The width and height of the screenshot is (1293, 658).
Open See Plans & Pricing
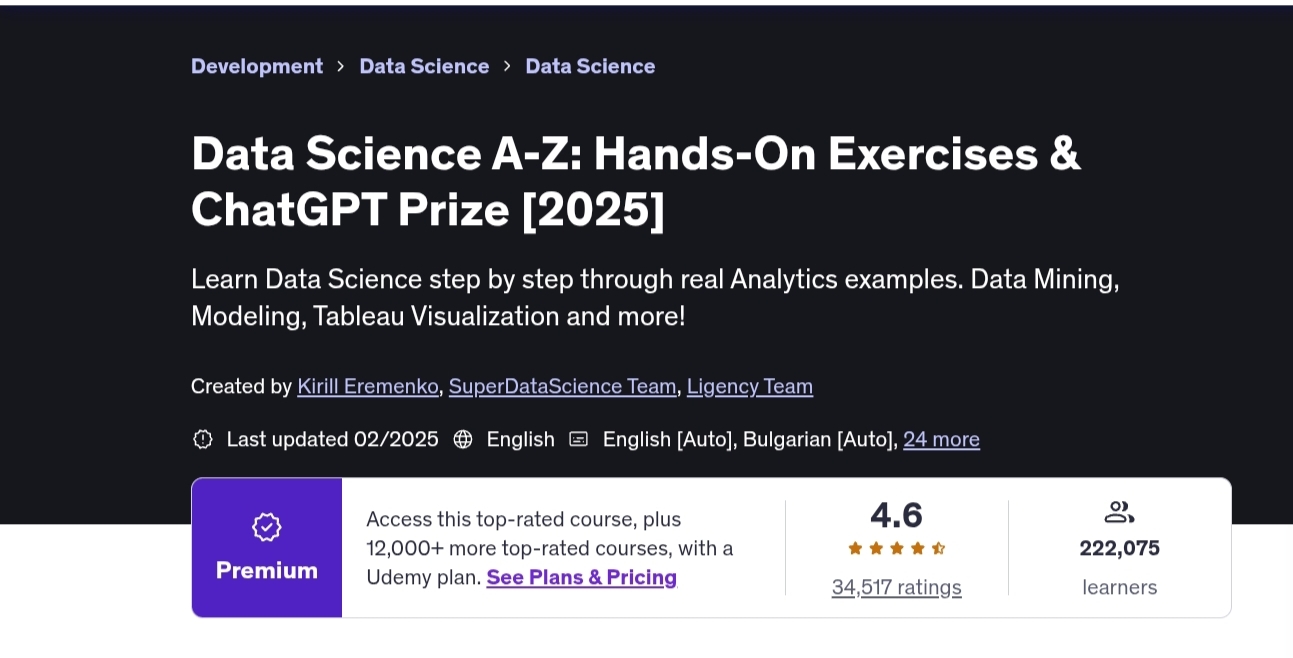(x=581, y=577)
